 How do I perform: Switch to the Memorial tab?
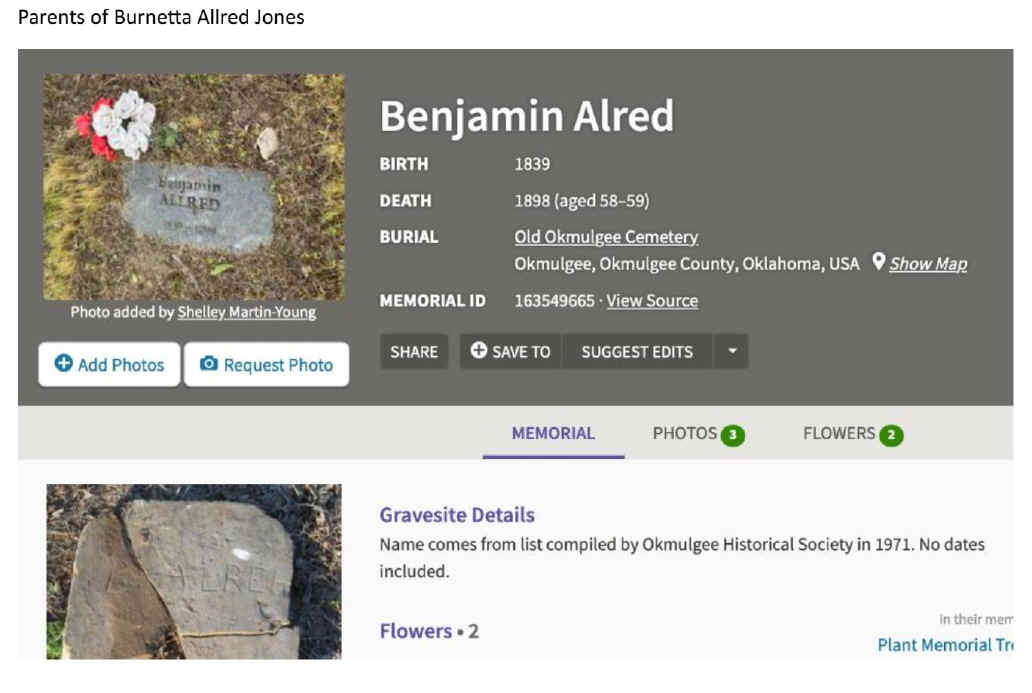[553, 433]
